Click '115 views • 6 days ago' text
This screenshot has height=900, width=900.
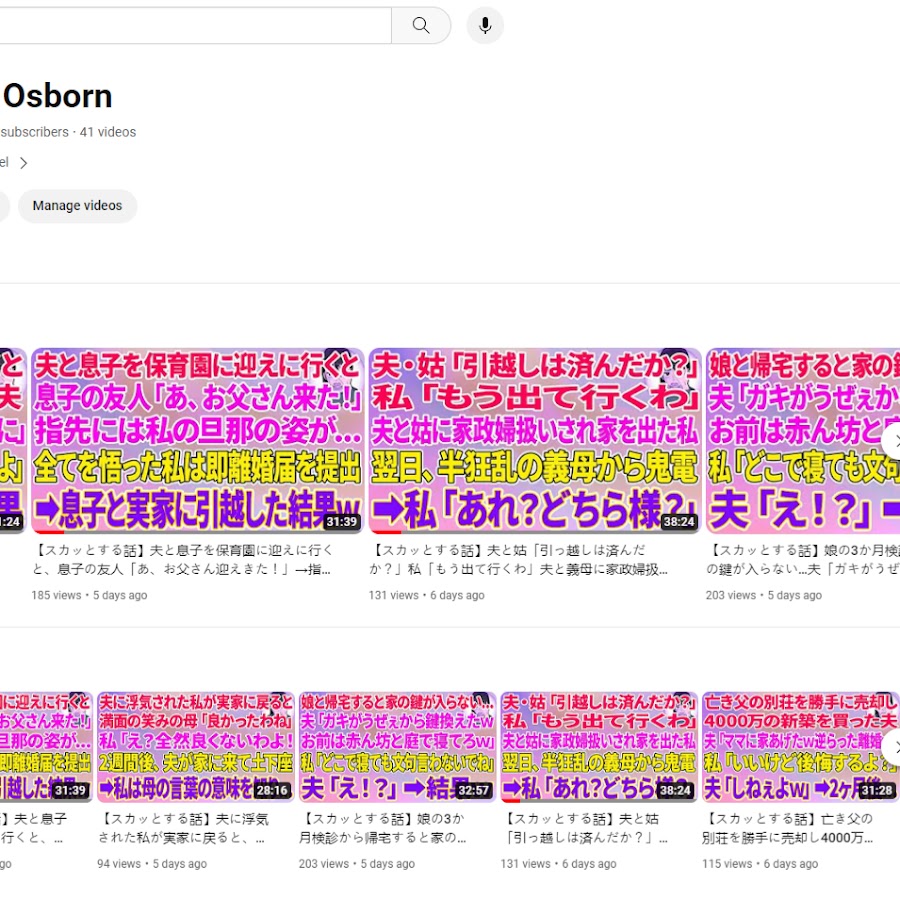pyautogui.click(x=760, y=864)
